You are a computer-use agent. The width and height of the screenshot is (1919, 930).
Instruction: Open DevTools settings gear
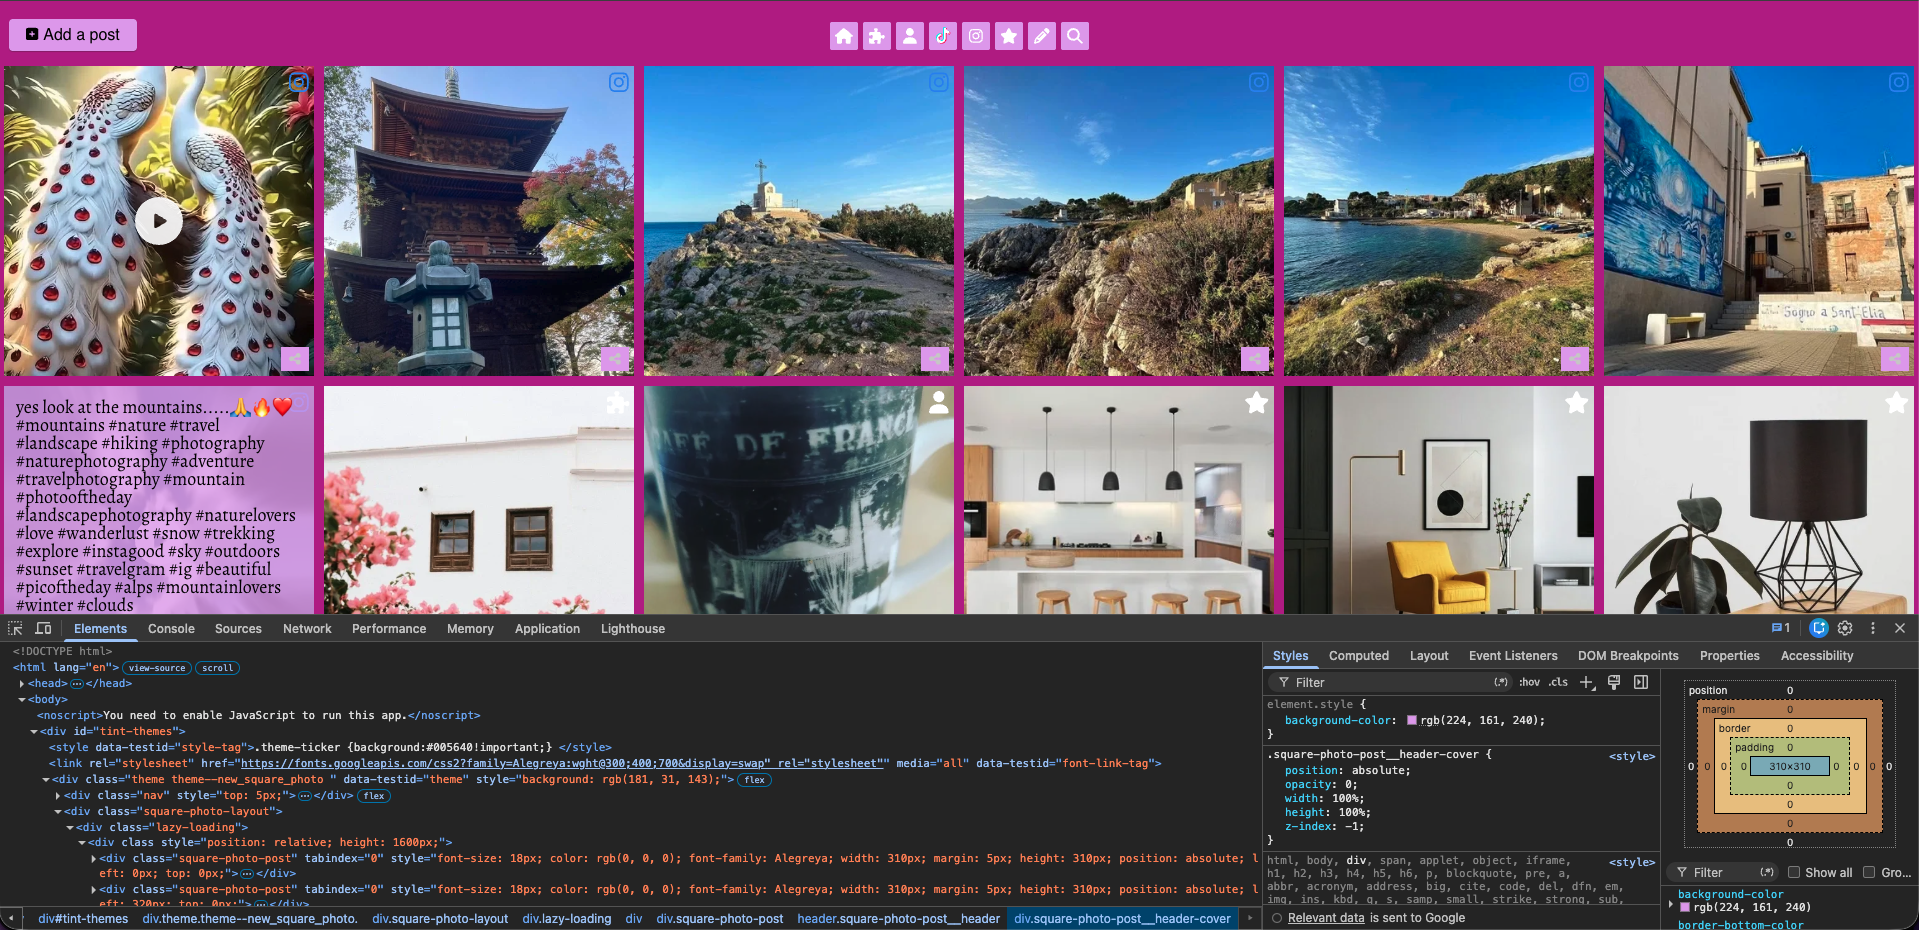(1845, 628)
